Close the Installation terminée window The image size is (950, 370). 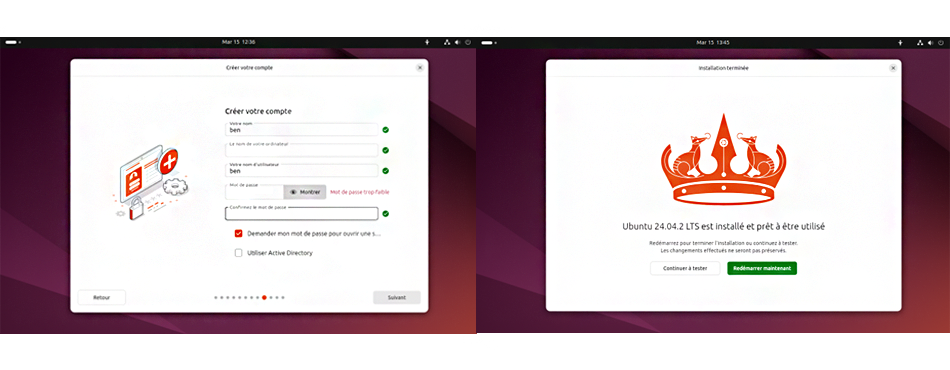(x=892, y=68)
